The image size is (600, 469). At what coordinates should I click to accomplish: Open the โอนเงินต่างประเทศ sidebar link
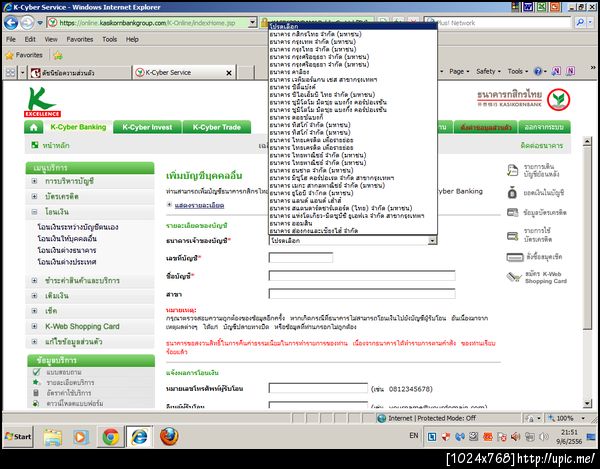[67, 262]
